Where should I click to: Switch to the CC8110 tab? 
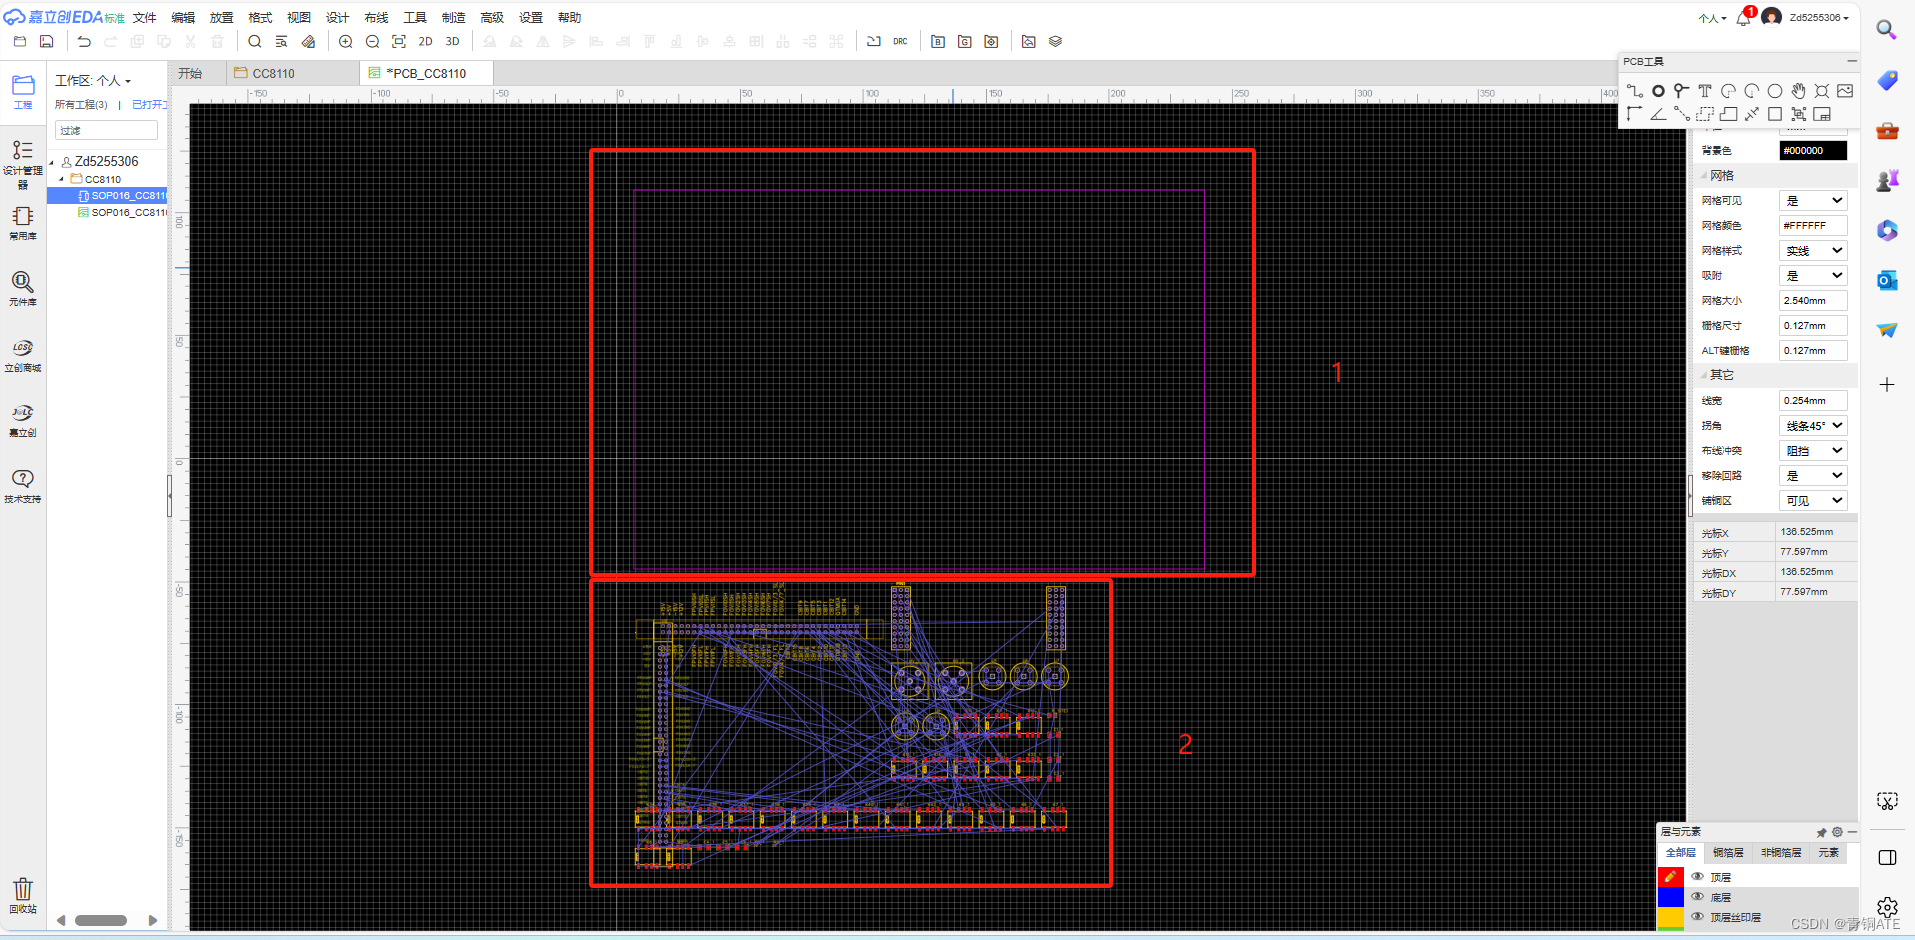(x=292, y=73)
